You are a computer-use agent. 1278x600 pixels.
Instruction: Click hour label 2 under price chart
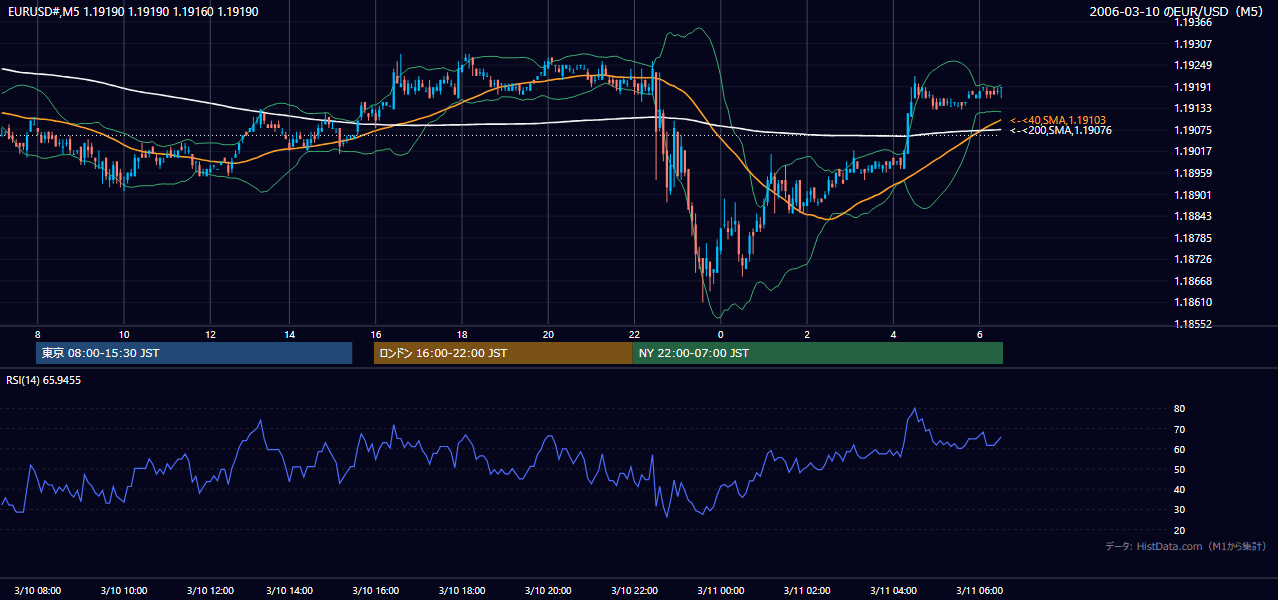click(806, 334)
